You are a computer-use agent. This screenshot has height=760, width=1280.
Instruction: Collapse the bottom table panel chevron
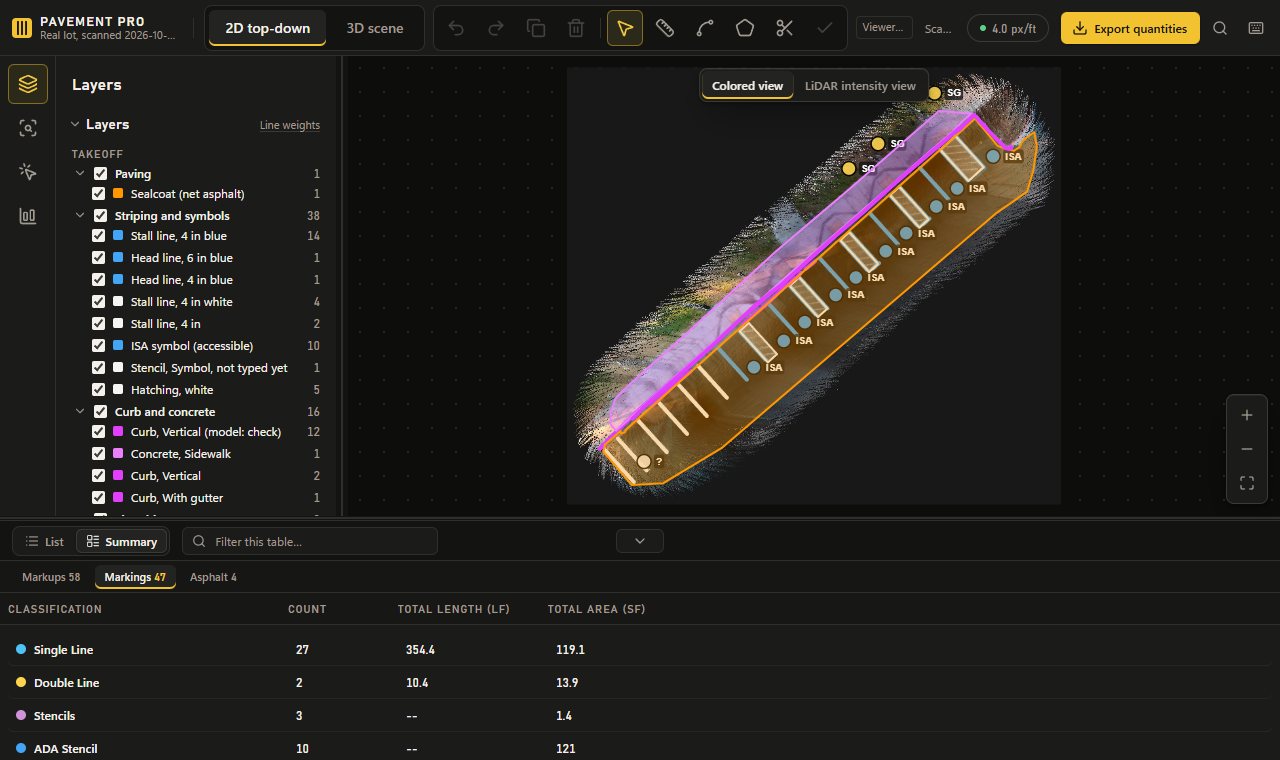click(x=640, y=541)
